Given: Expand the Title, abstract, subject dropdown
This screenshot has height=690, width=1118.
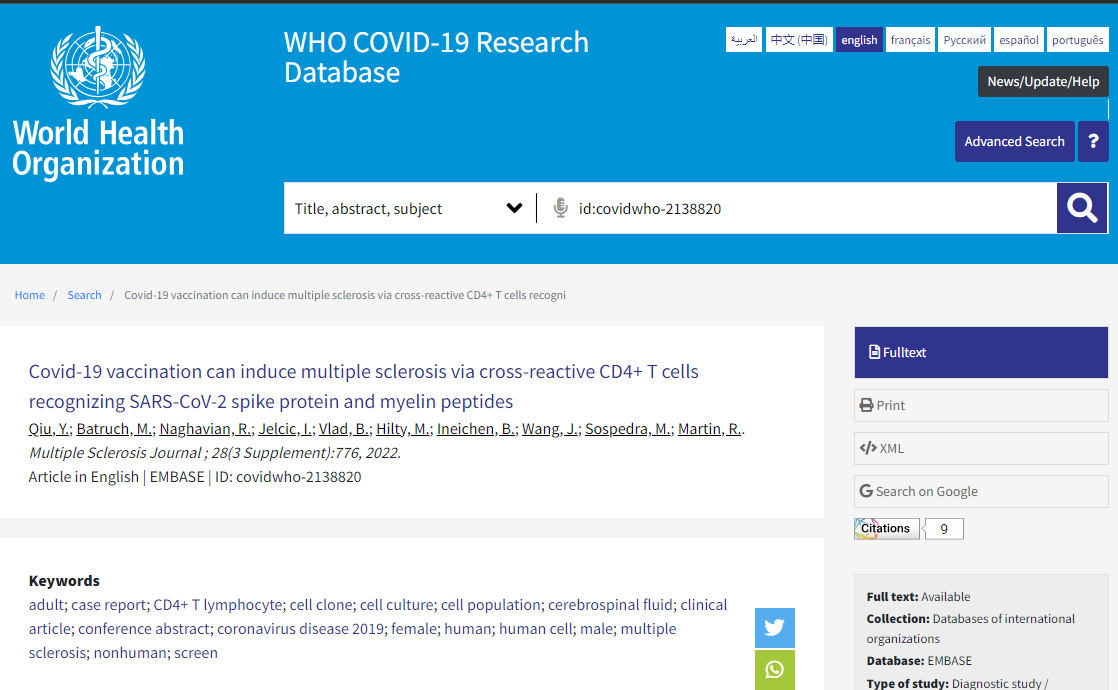Looking at the screenshot, I should [x=409, y=208].
